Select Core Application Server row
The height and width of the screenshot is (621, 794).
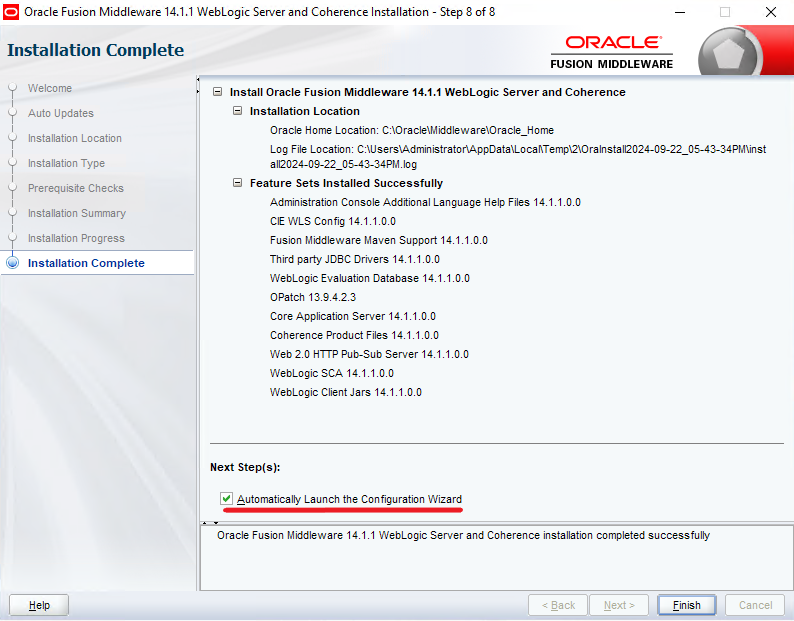[x=353, y=316]
